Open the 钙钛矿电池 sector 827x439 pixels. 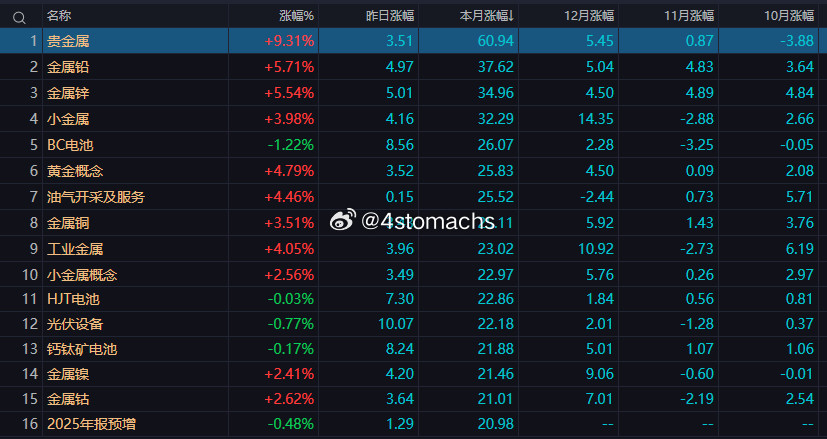[414, 349]
